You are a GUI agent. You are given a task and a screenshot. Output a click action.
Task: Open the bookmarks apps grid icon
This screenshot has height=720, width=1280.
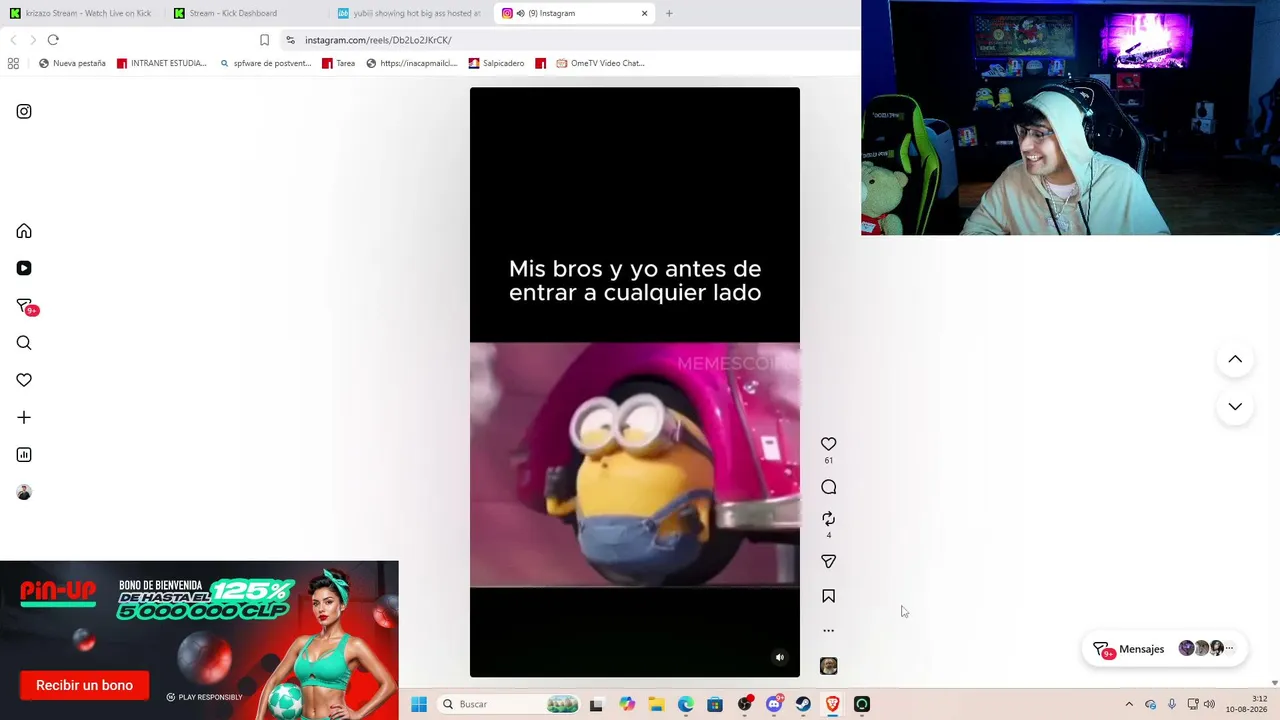coord(13,63)
